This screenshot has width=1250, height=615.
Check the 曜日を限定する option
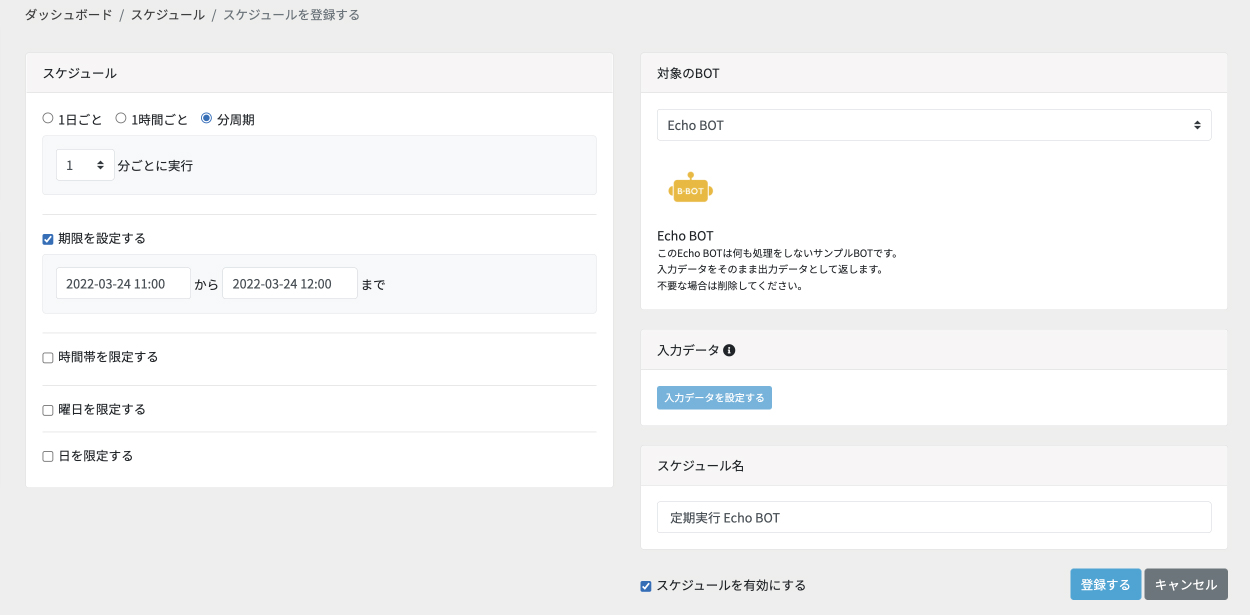tap(48, 410)
